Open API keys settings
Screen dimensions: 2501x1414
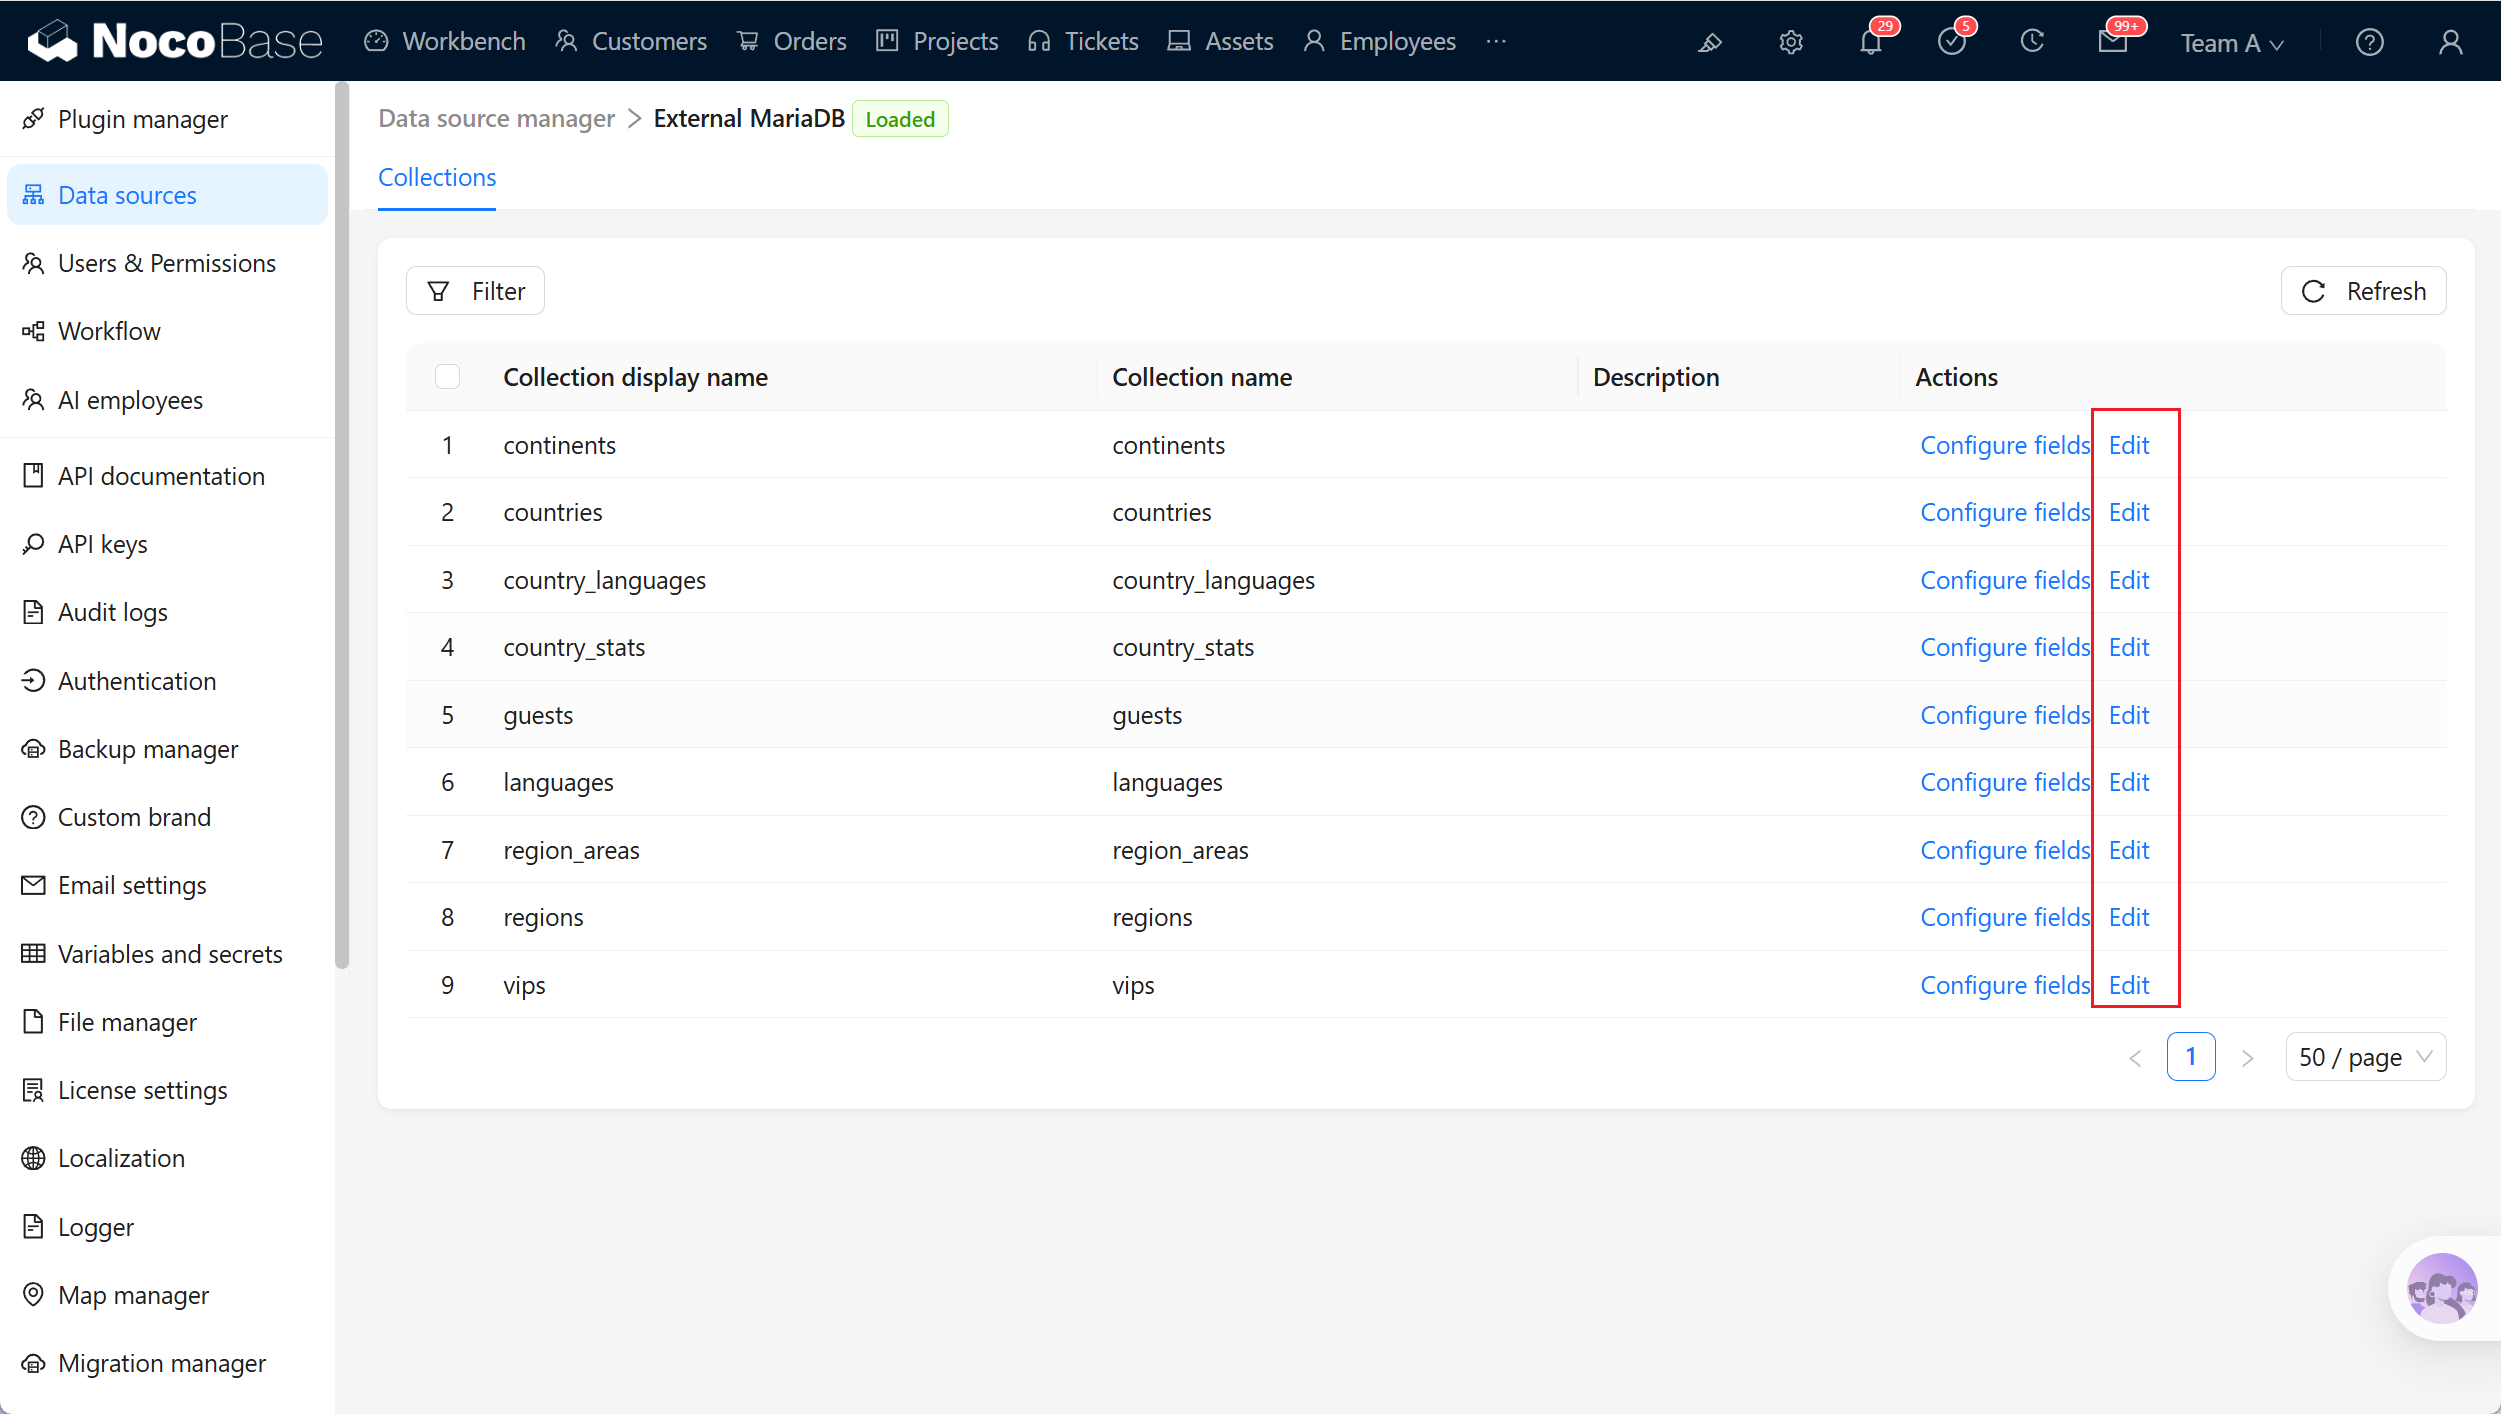click(x=167, y=544)
